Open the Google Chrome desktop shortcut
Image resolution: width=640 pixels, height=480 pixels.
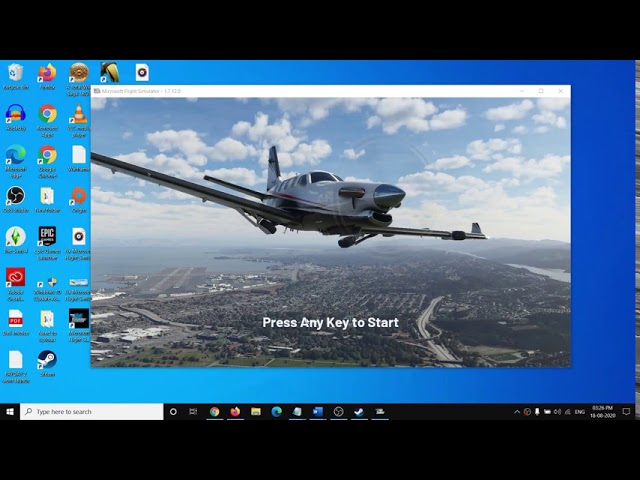pyautogui.click(x=47, y=162)
